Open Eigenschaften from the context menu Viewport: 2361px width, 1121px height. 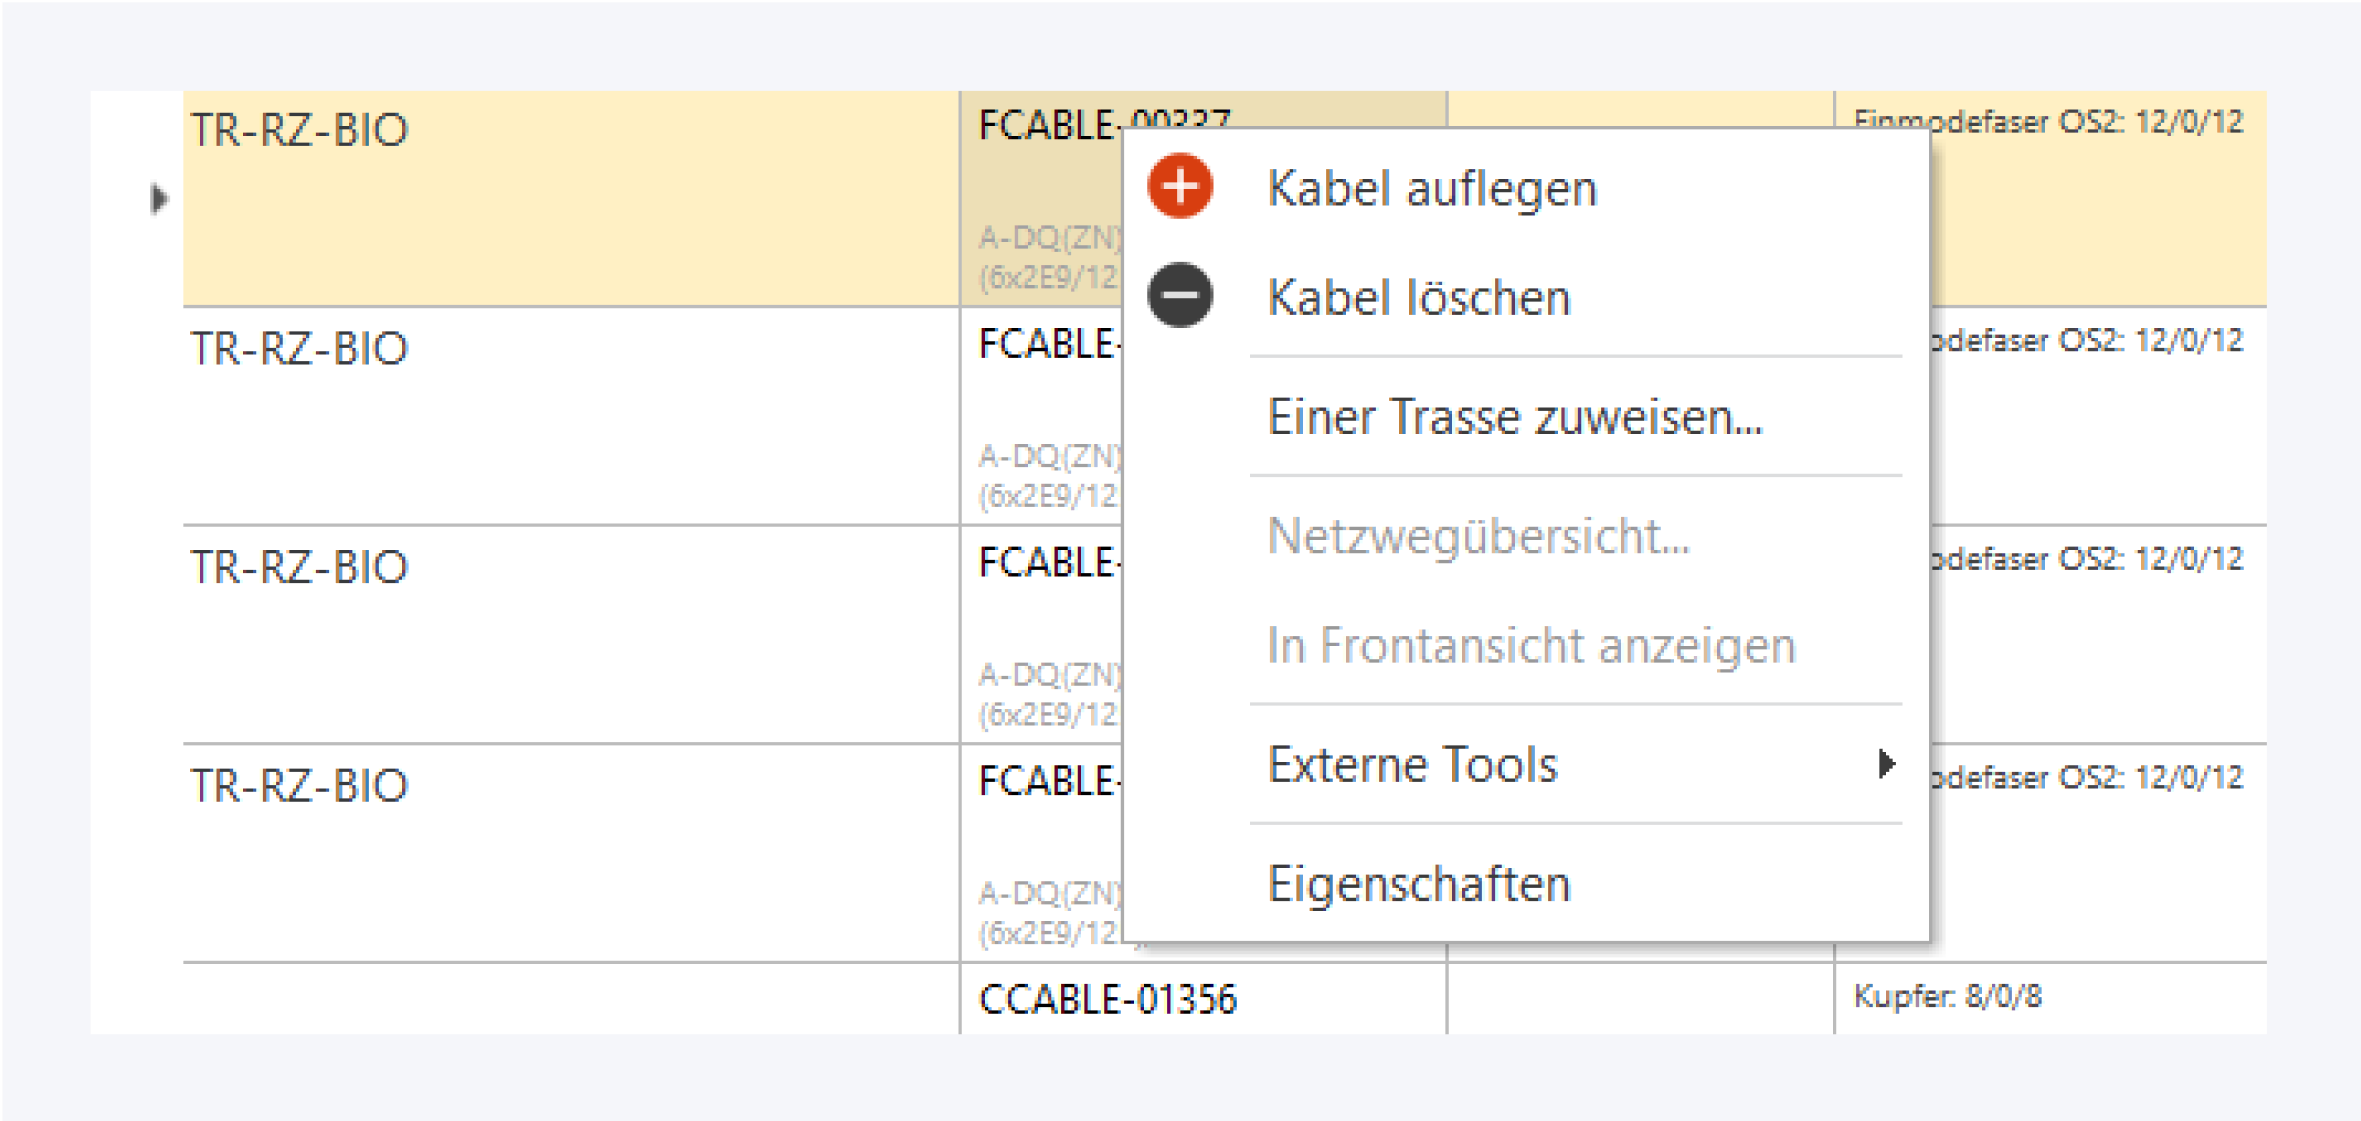click(x=1419, y=884)
